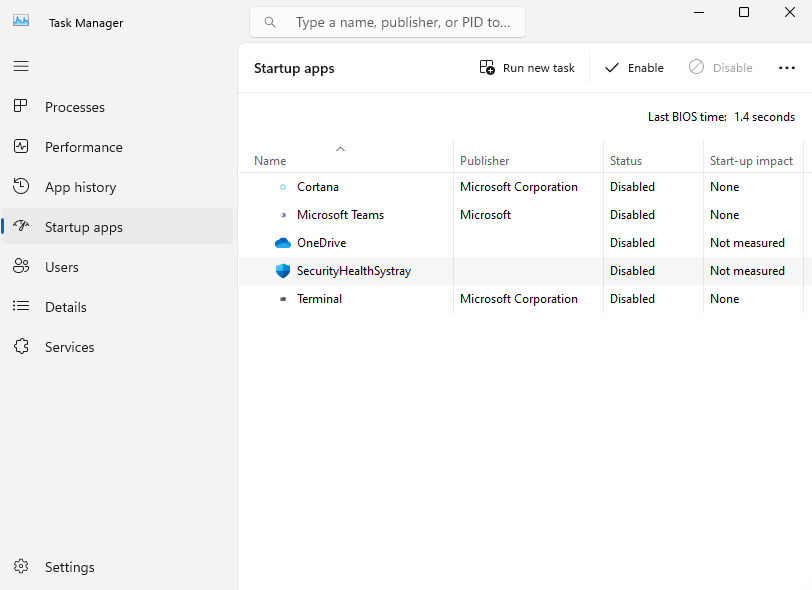Open the three-dot more options menu
This screenshot has width=812, height=590.
[x=786, y=68]
